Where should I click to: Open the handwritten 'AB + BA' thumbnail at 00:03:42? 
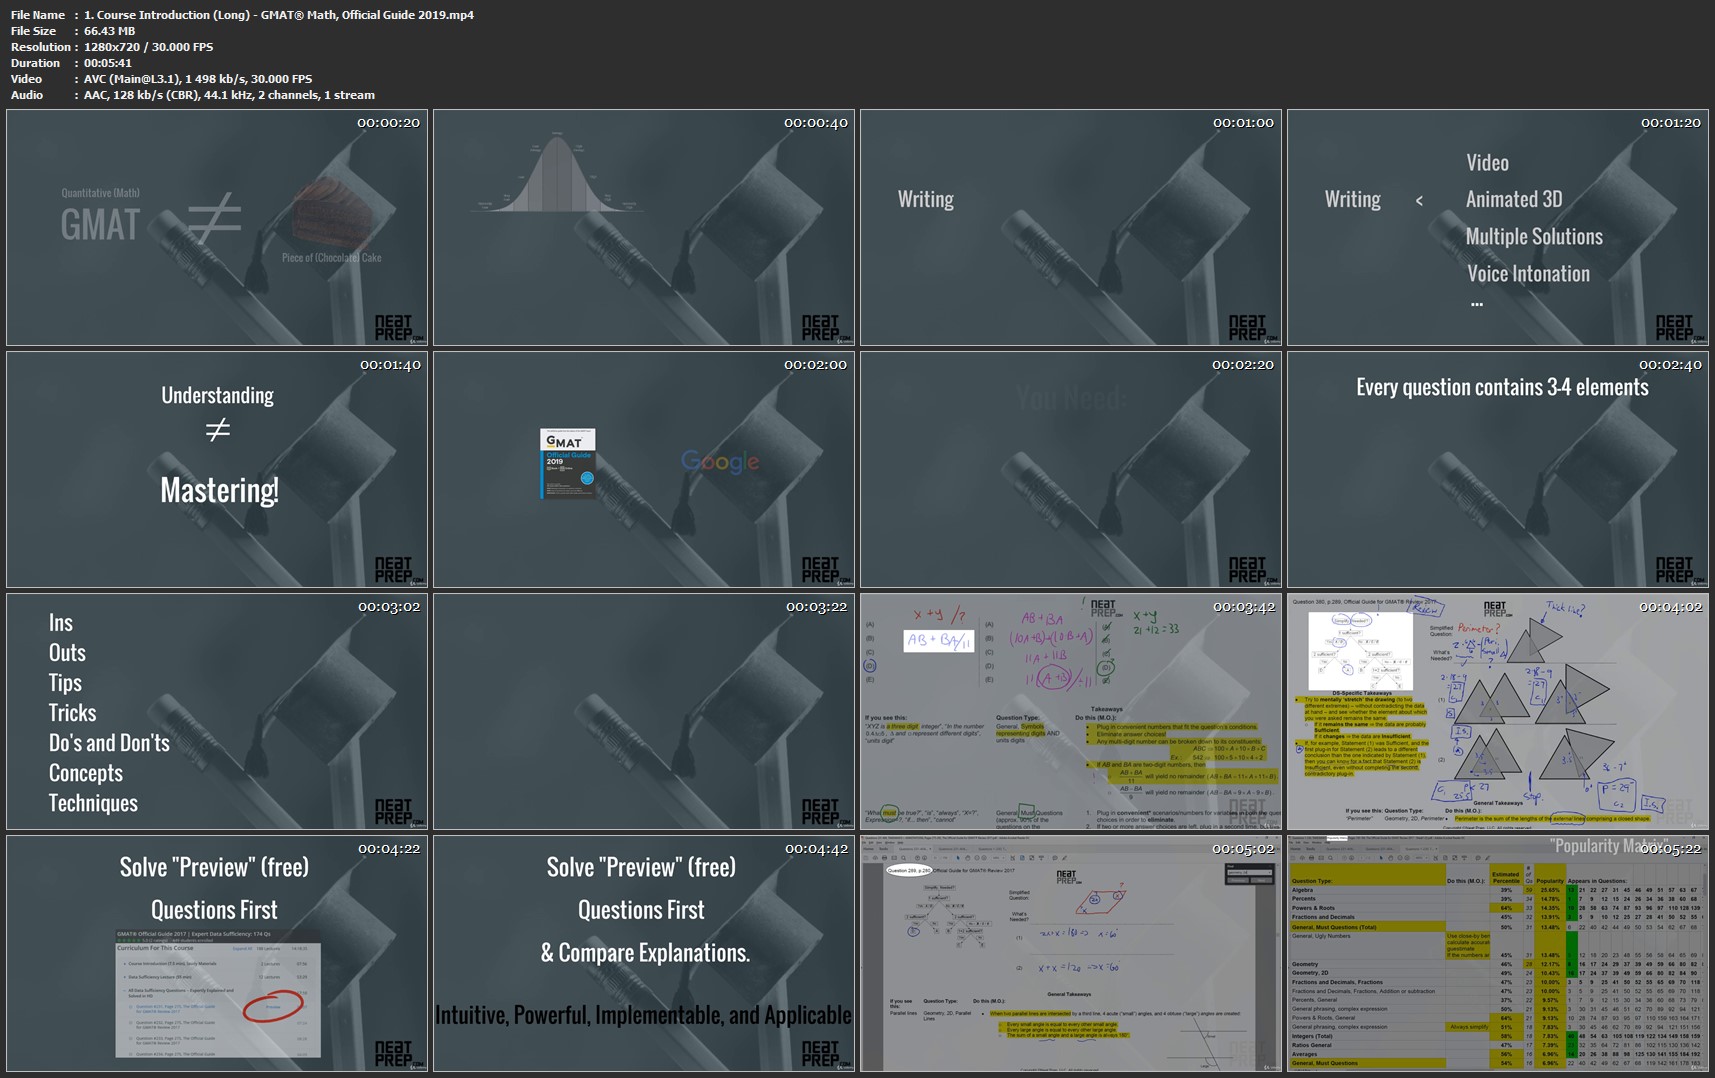[1071, 712]
